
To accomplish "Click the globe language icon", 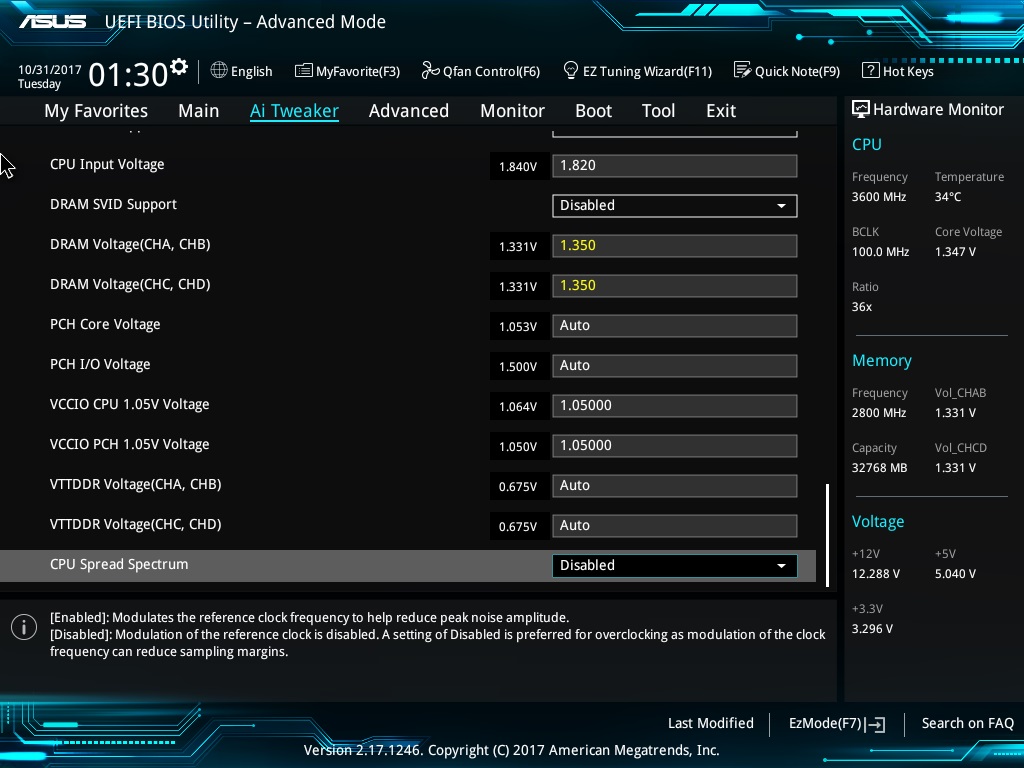I will point(219,70).
